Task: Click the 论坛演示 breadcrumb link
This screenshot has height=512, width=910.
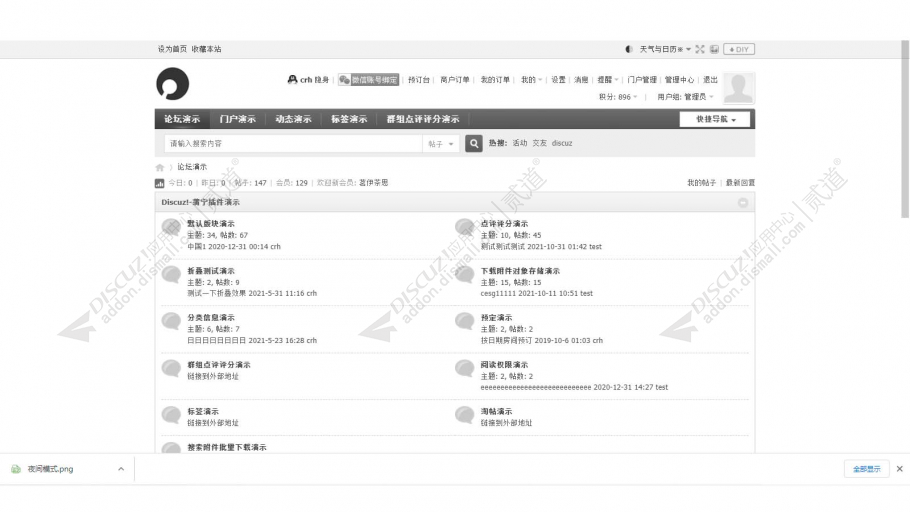Action: 192,167
